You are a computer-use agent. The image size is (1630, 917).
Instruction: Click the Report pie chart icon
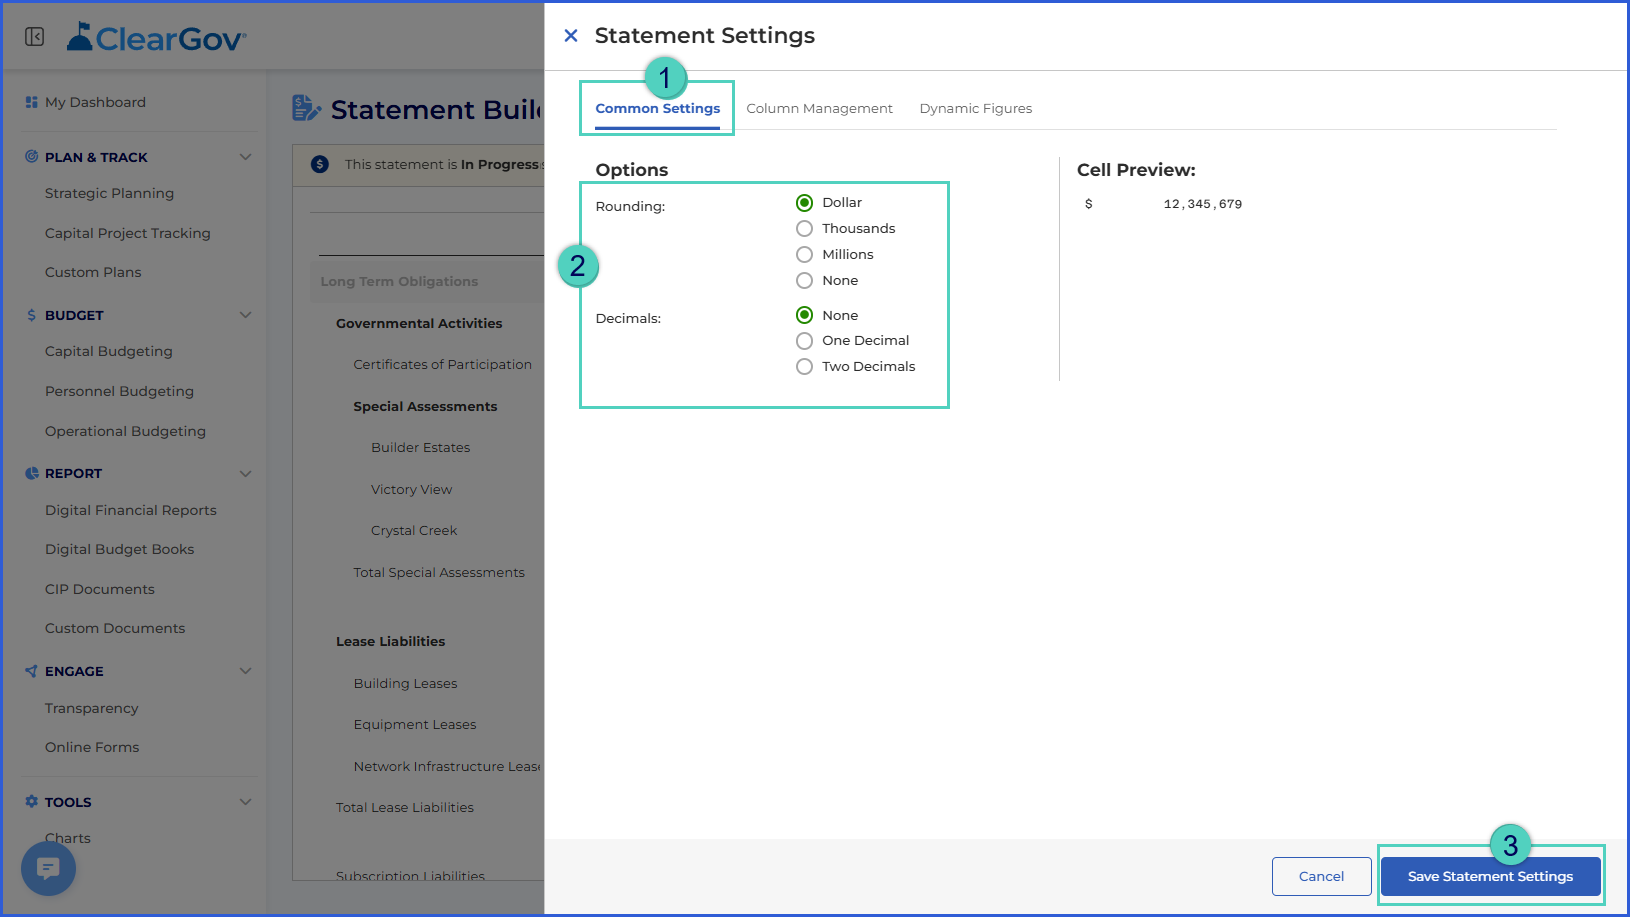click(32, 473)
